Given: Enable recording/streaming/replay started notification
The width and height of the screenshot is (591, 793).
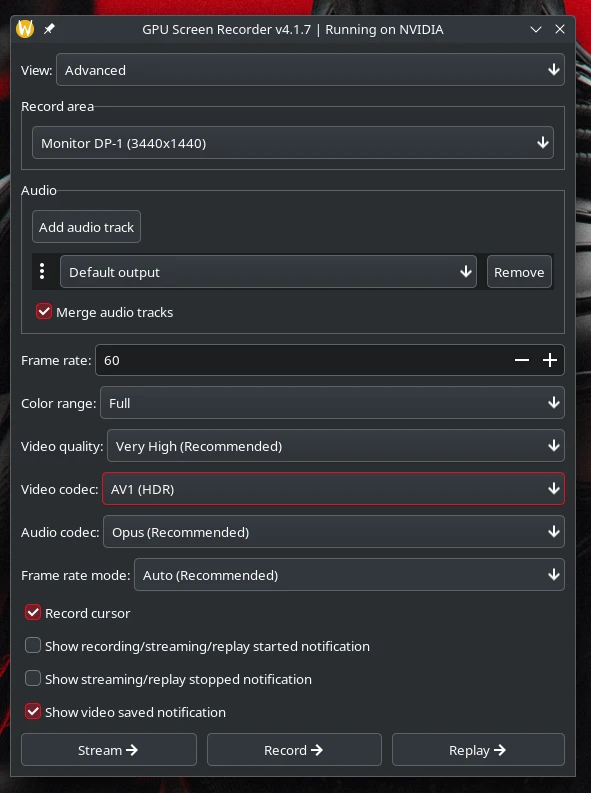Looking at the screenshot, I should pos(33,645).
